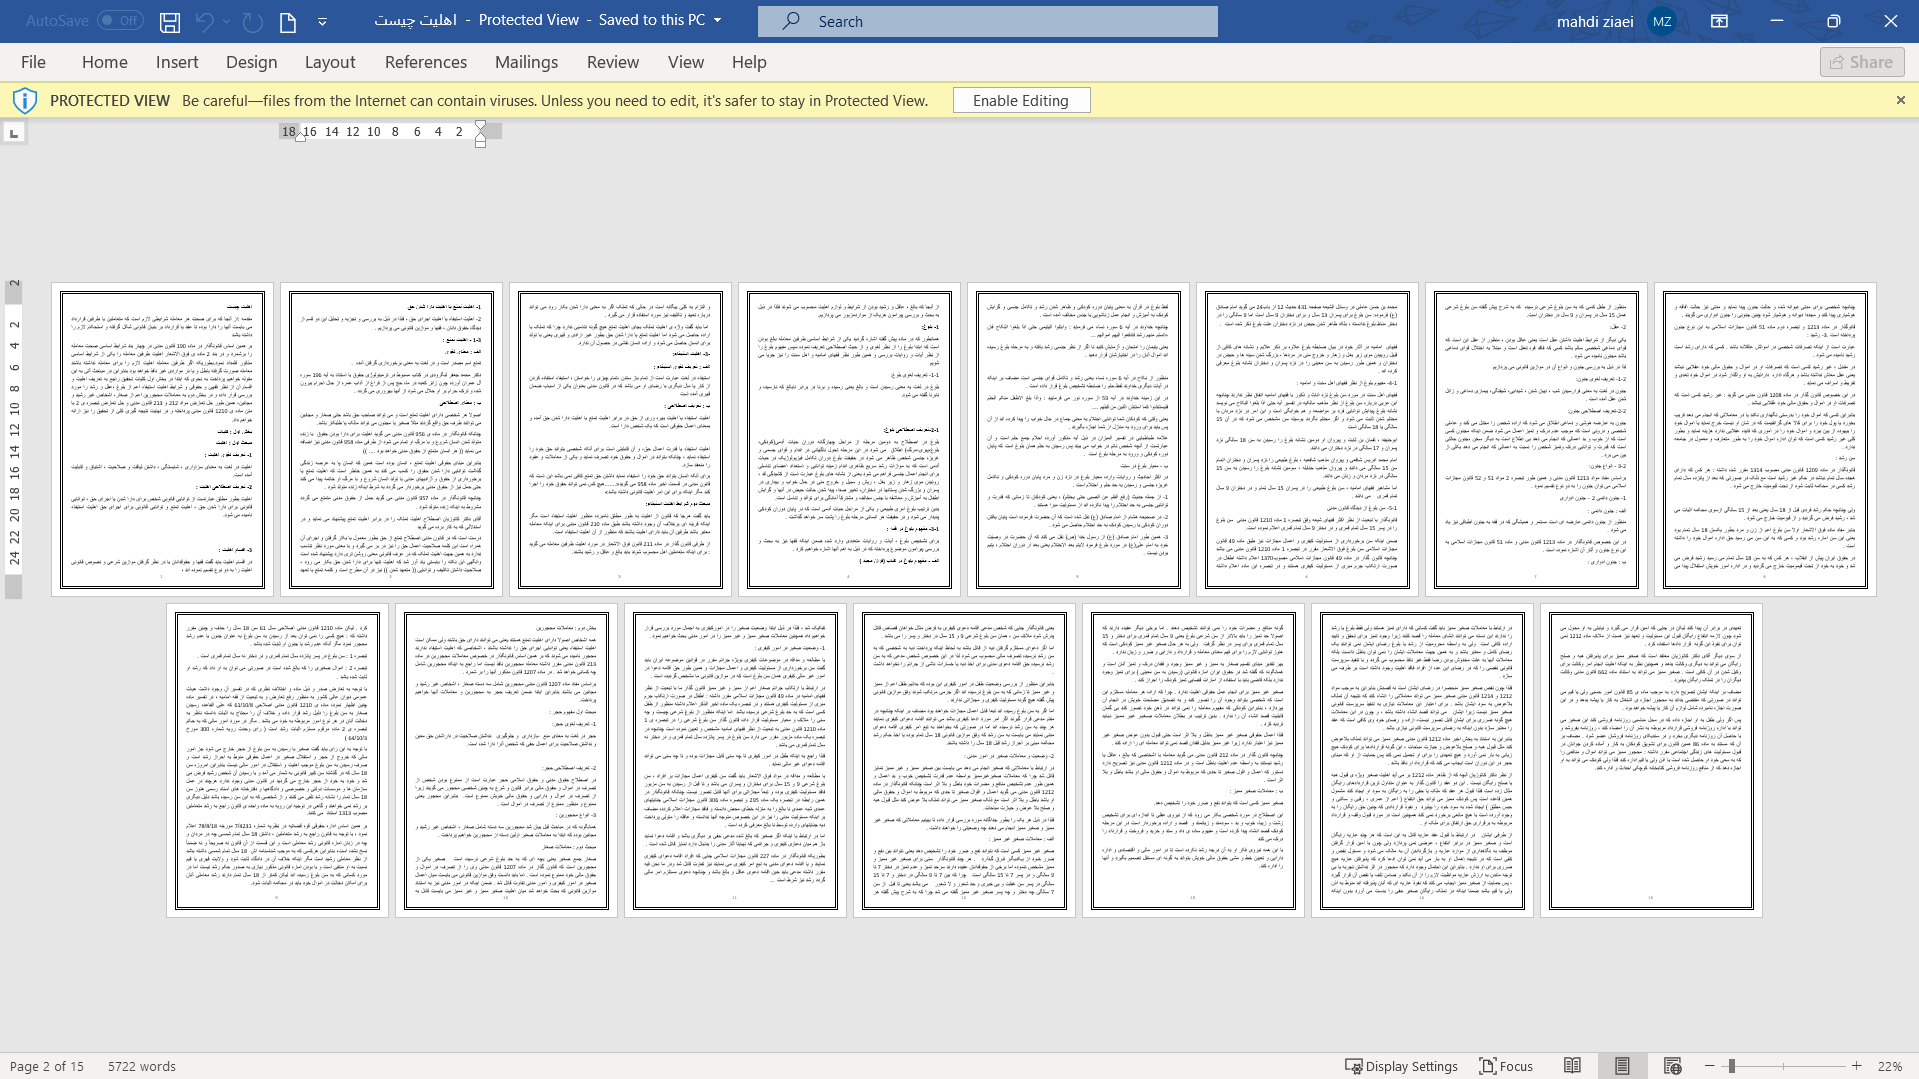Switch to Print Layout view
This screenshot has height=1079, width=1919.
[1622, 1066]
